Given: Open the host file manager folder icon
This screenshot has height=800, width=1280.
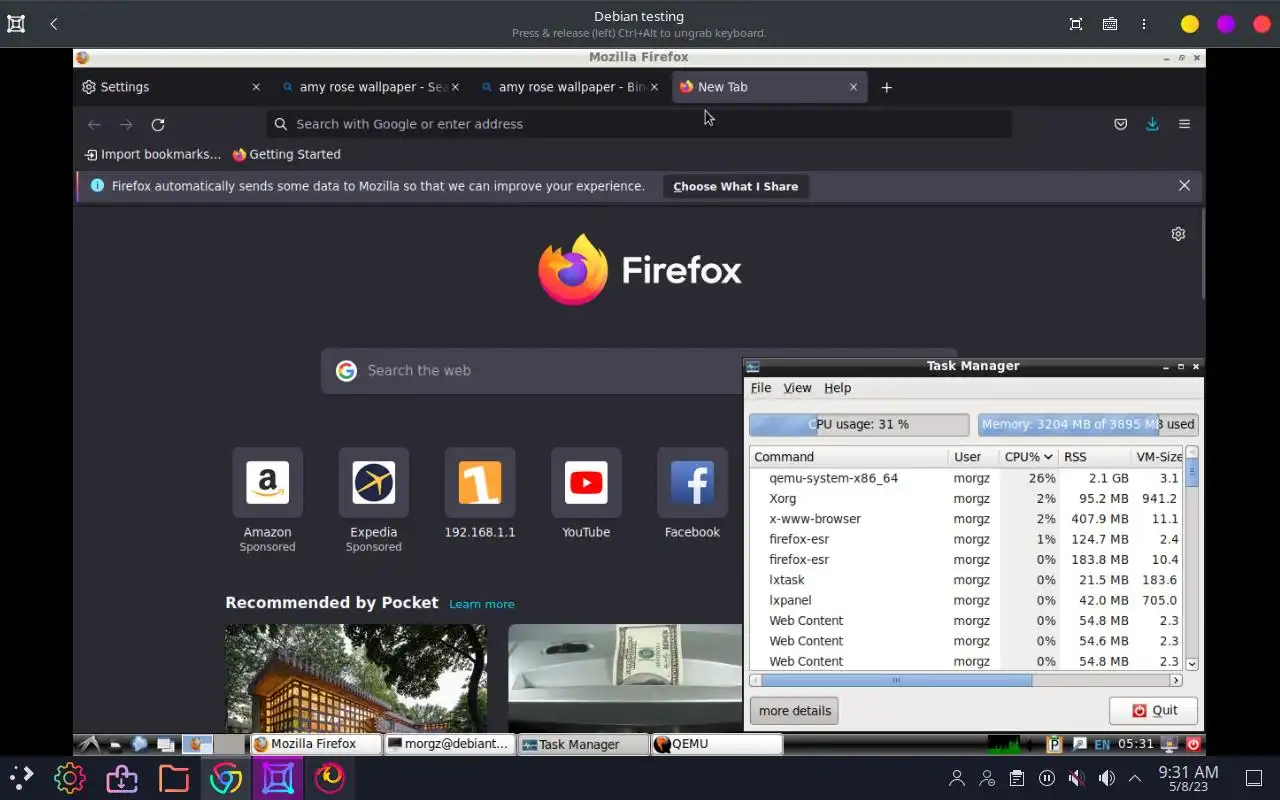Looking at the screenshot, I should [173, 778].
